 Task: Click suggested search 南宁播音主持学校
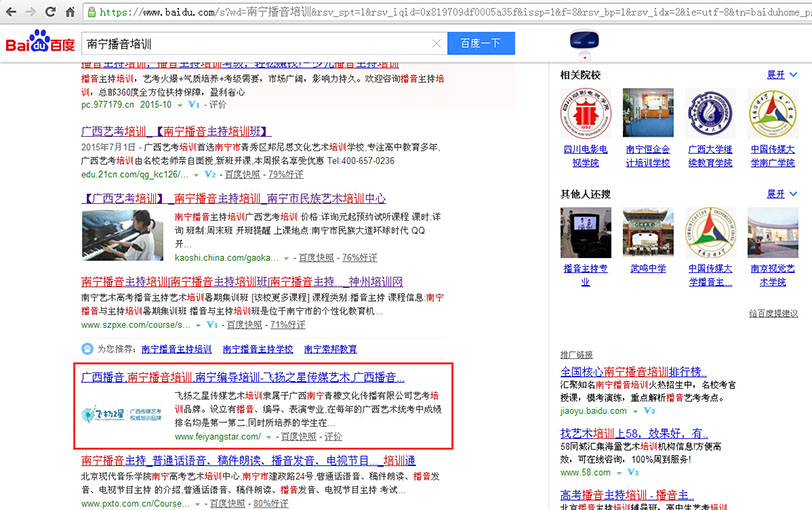[258, 349]
